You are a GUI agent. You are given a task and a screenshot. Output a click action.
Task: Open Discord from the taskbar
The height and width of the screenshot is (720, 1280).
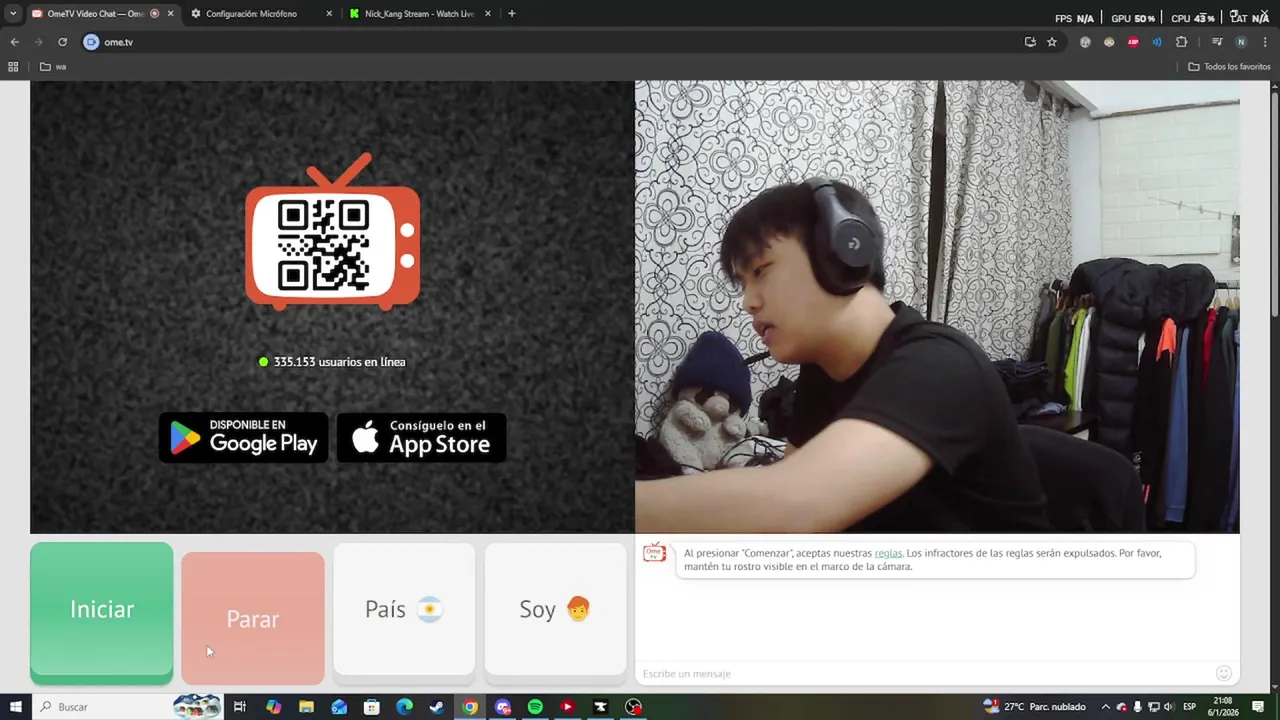coord(503,707)
